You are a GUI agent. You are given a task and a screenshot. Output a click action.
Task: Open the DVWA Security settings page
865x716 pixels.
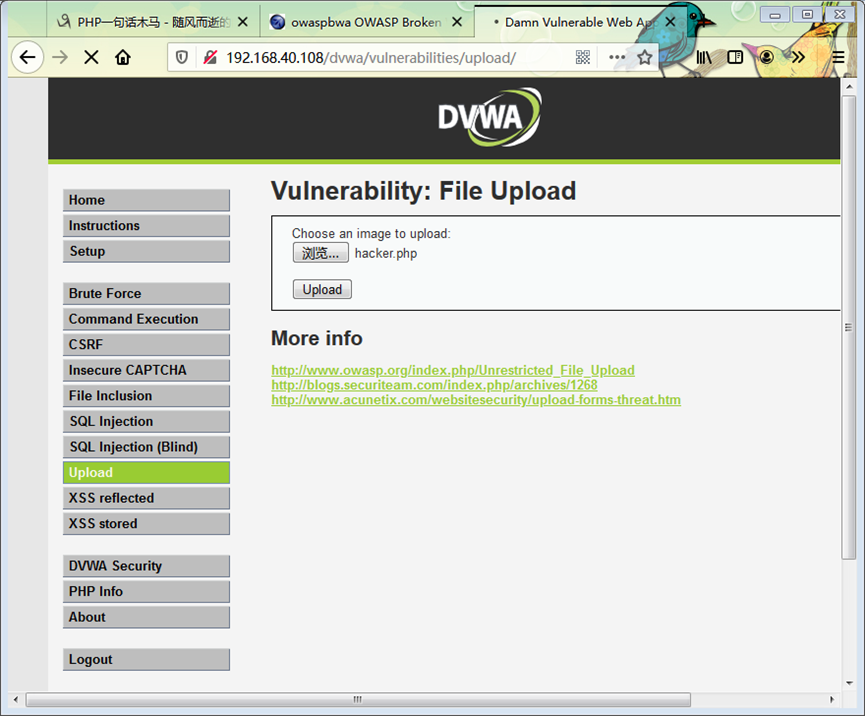coord(146,566)
